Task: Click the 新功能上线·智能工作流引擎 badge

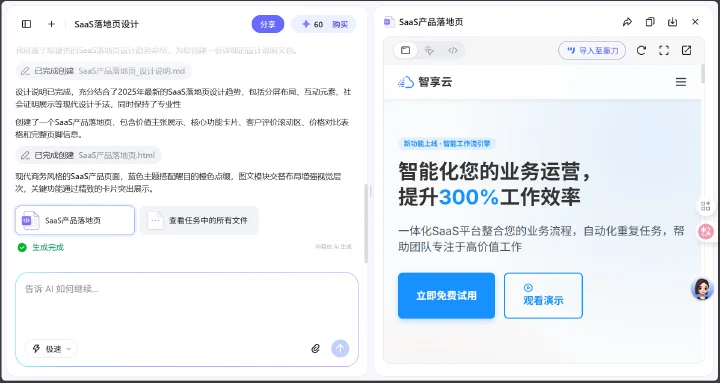Action: 447,144
